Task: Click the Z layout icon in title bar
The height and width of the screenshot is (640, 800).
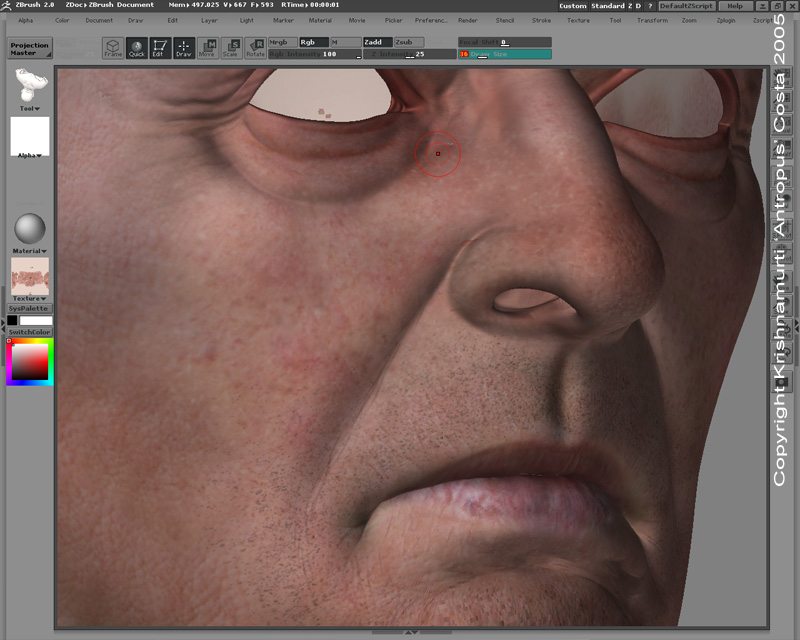Action: pos(630,6)
